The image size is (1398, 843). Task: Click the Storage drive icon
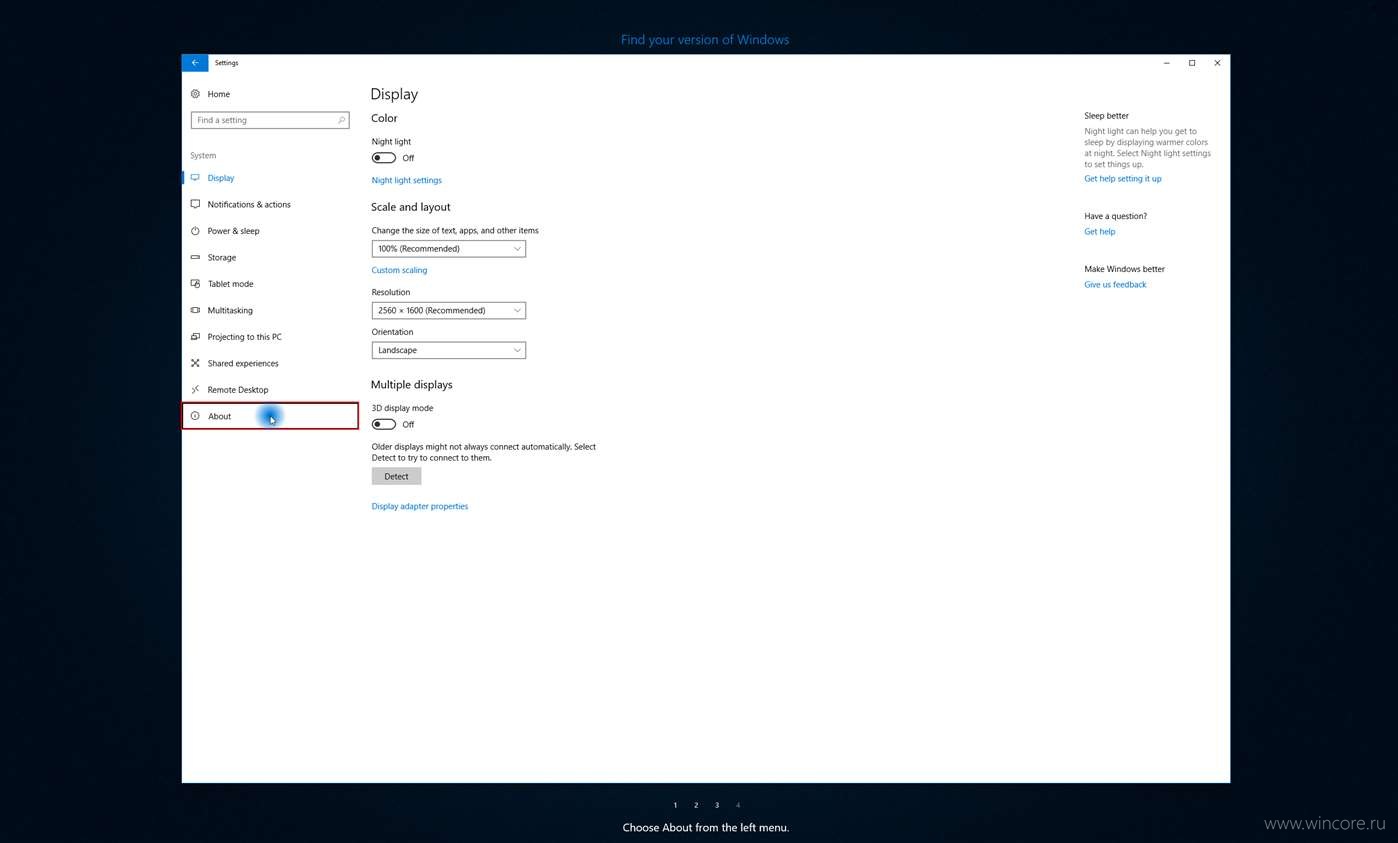pyautogui.click(x=195, y=257)
